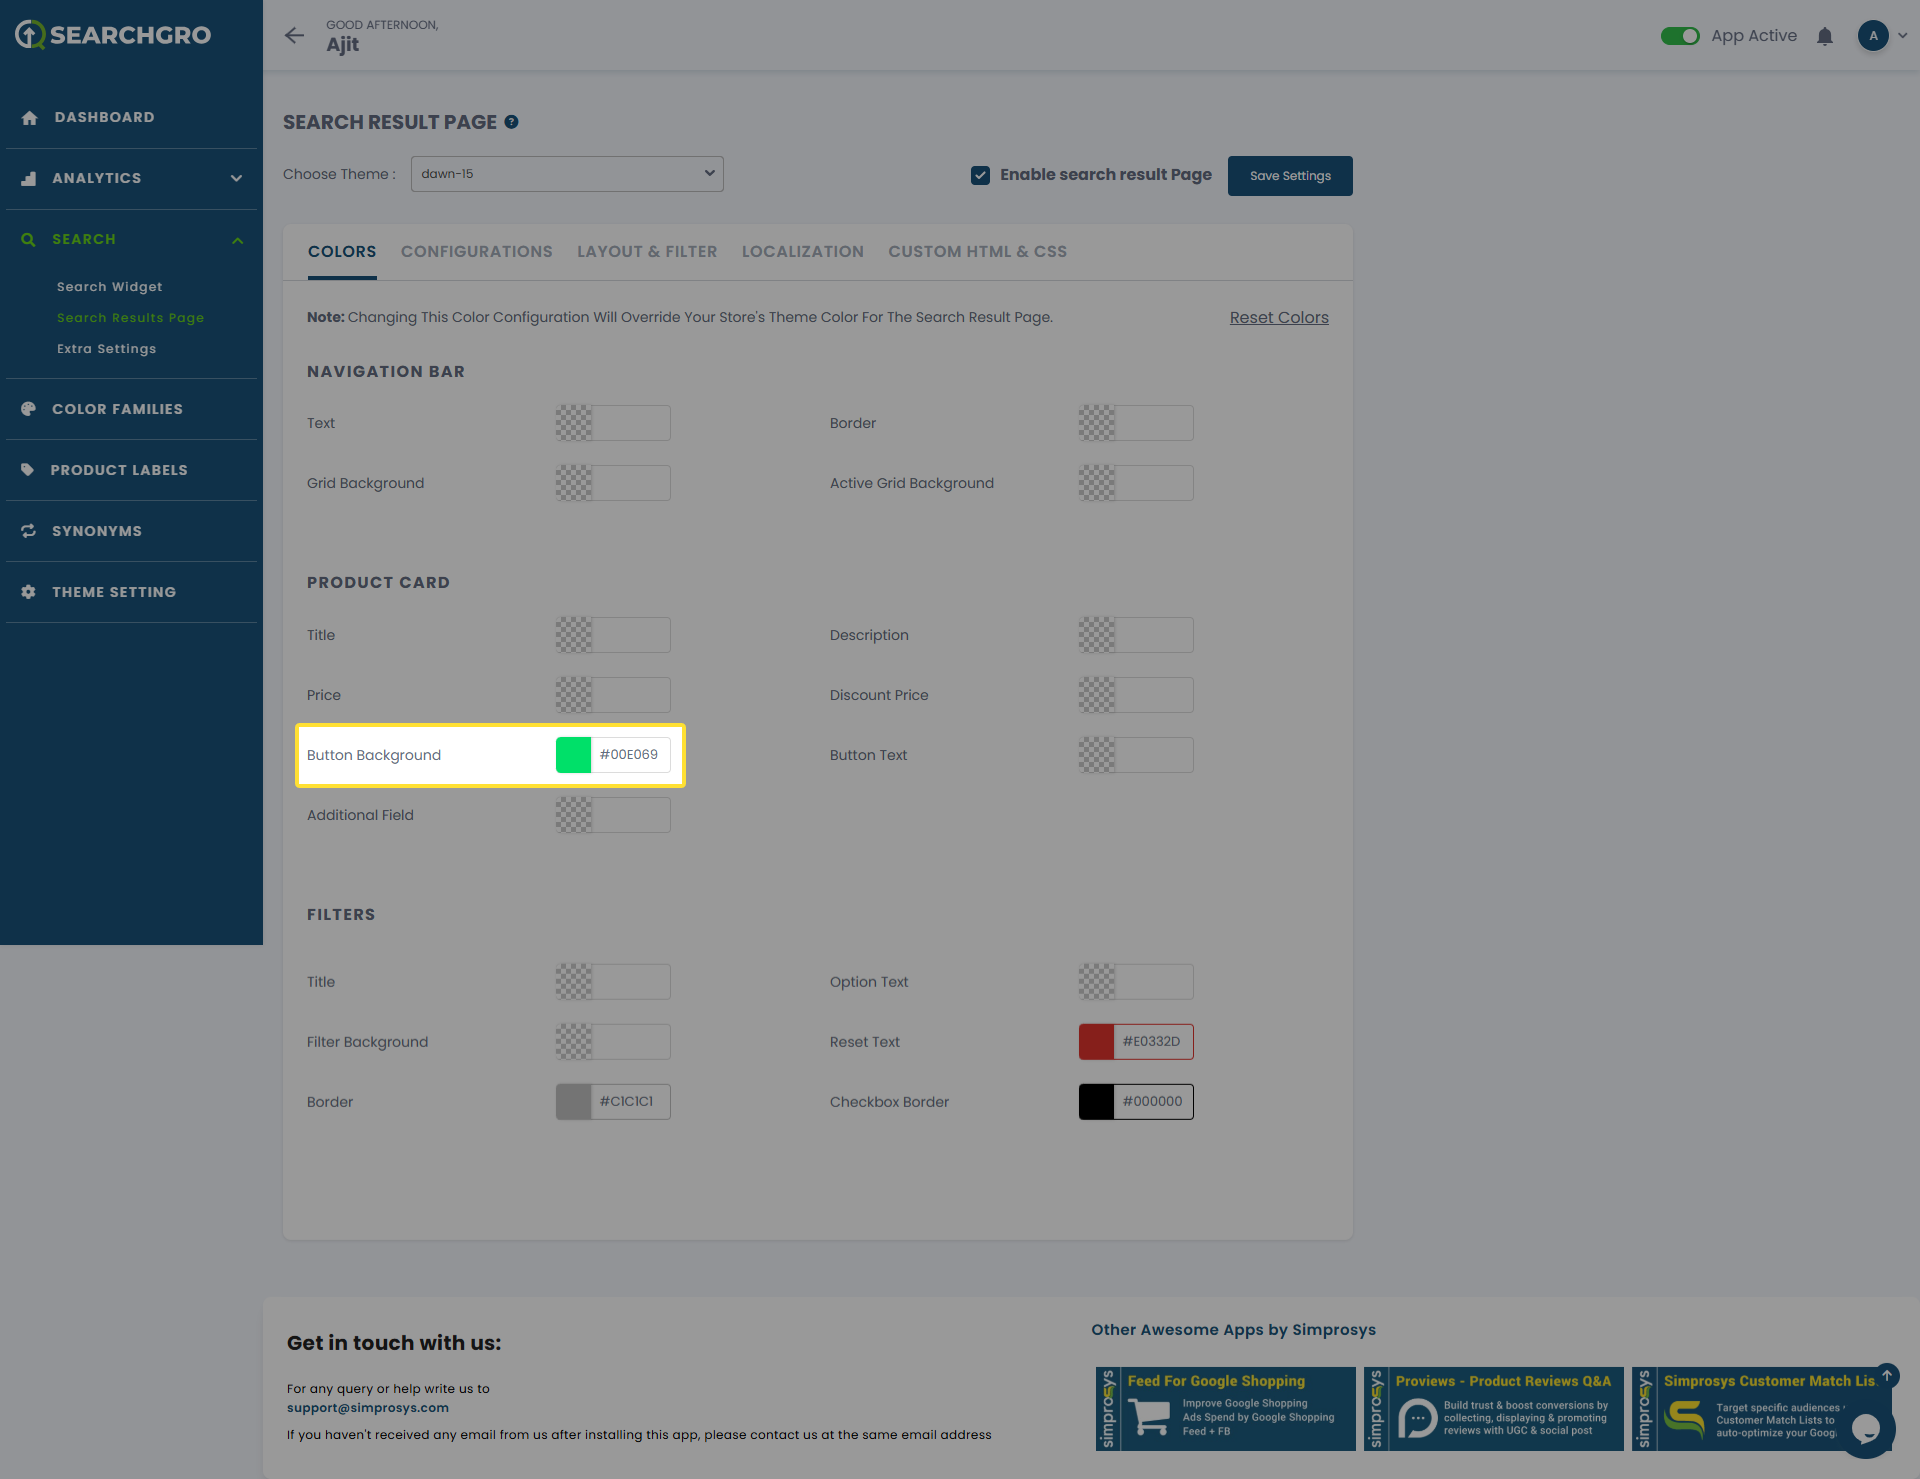Toggle the App Active switch

[x=1680, y=36]
